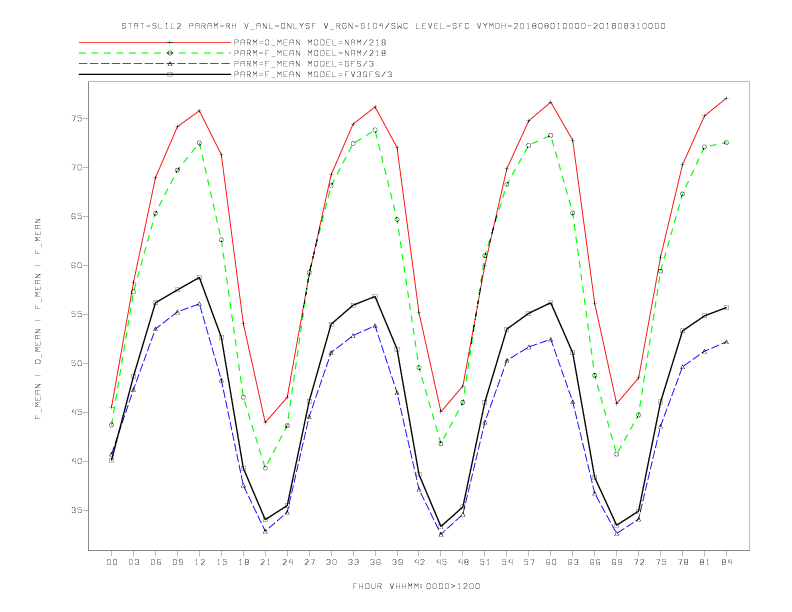Click the green NAM forecast data point at hour 21

(265, 468)
